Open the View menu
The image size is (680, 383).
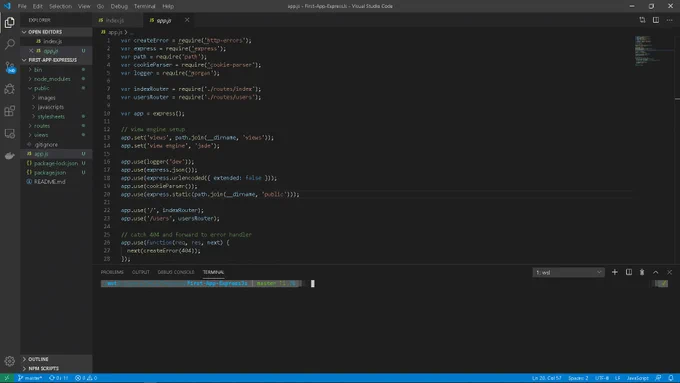click(84, 6)
